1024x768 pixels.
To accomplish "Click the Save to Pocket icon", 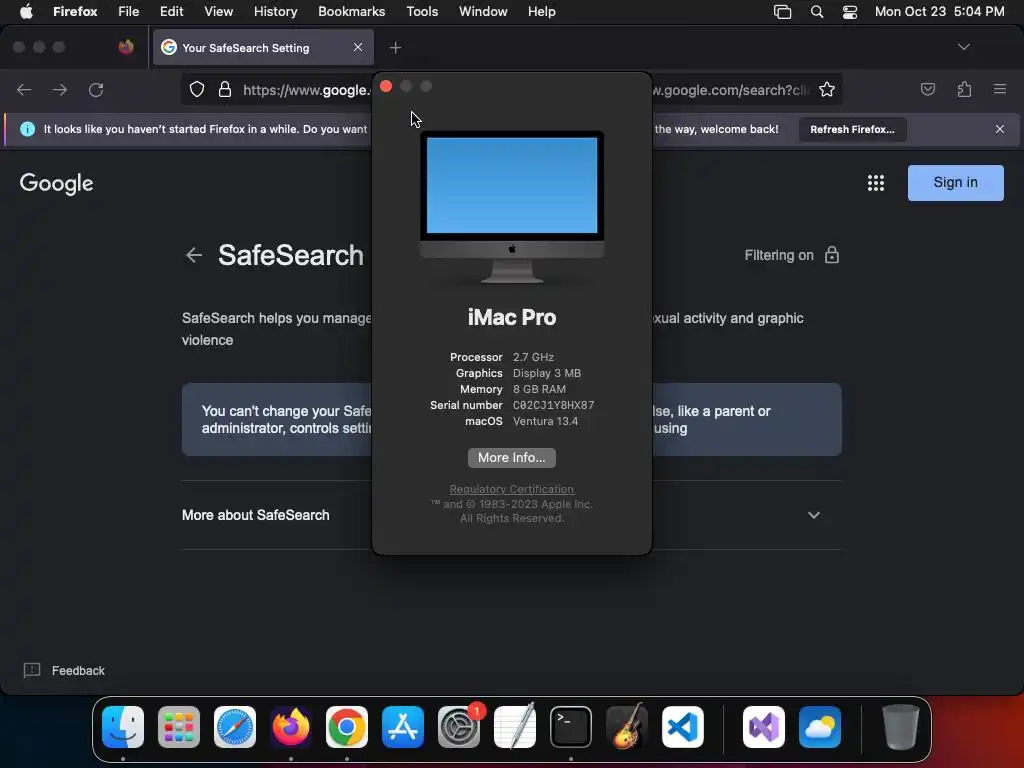I will [927, 89].
